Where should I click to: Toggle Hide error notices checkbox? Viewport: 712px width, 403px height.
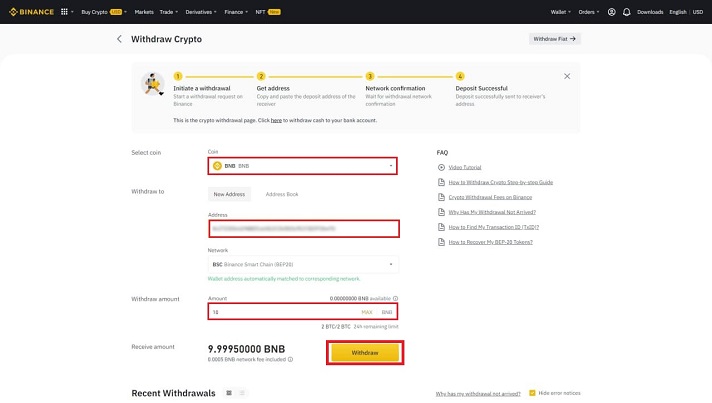tap(532, 393)
